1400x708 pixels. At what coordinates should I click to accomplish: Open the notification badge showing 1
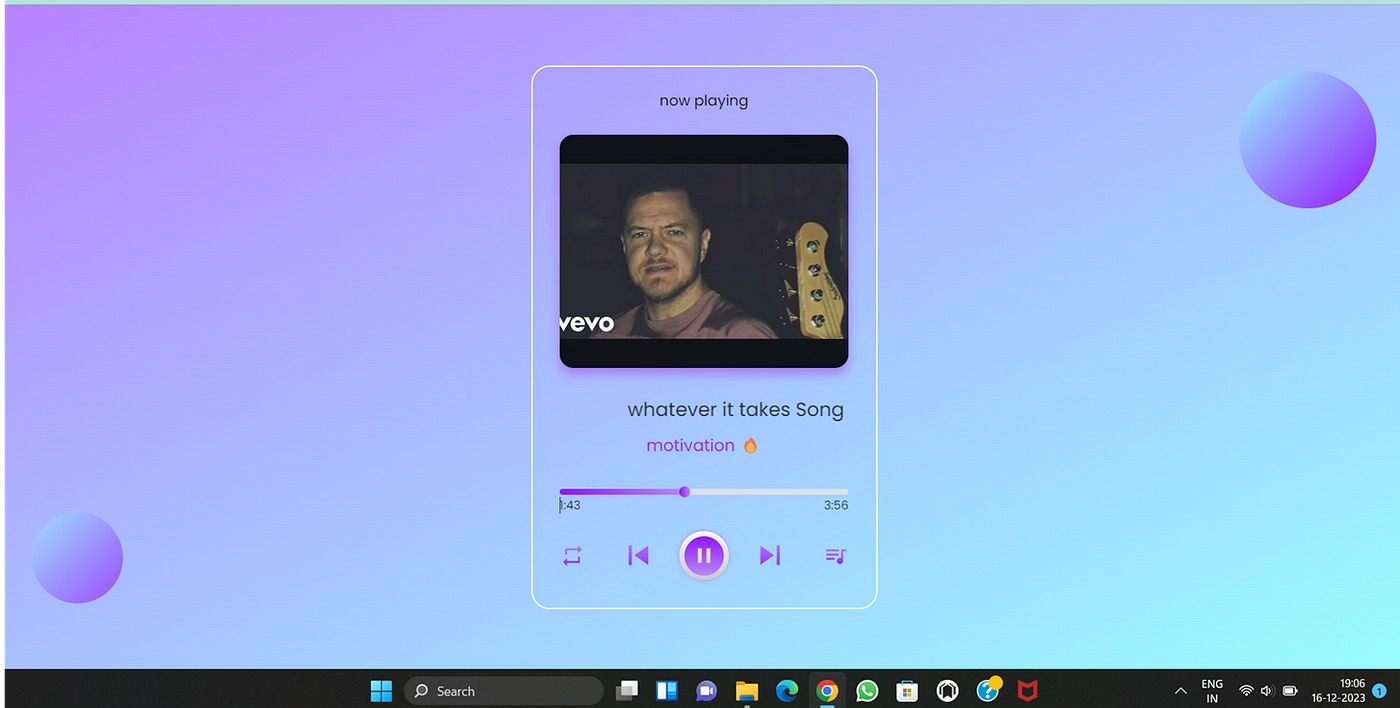1380,691
